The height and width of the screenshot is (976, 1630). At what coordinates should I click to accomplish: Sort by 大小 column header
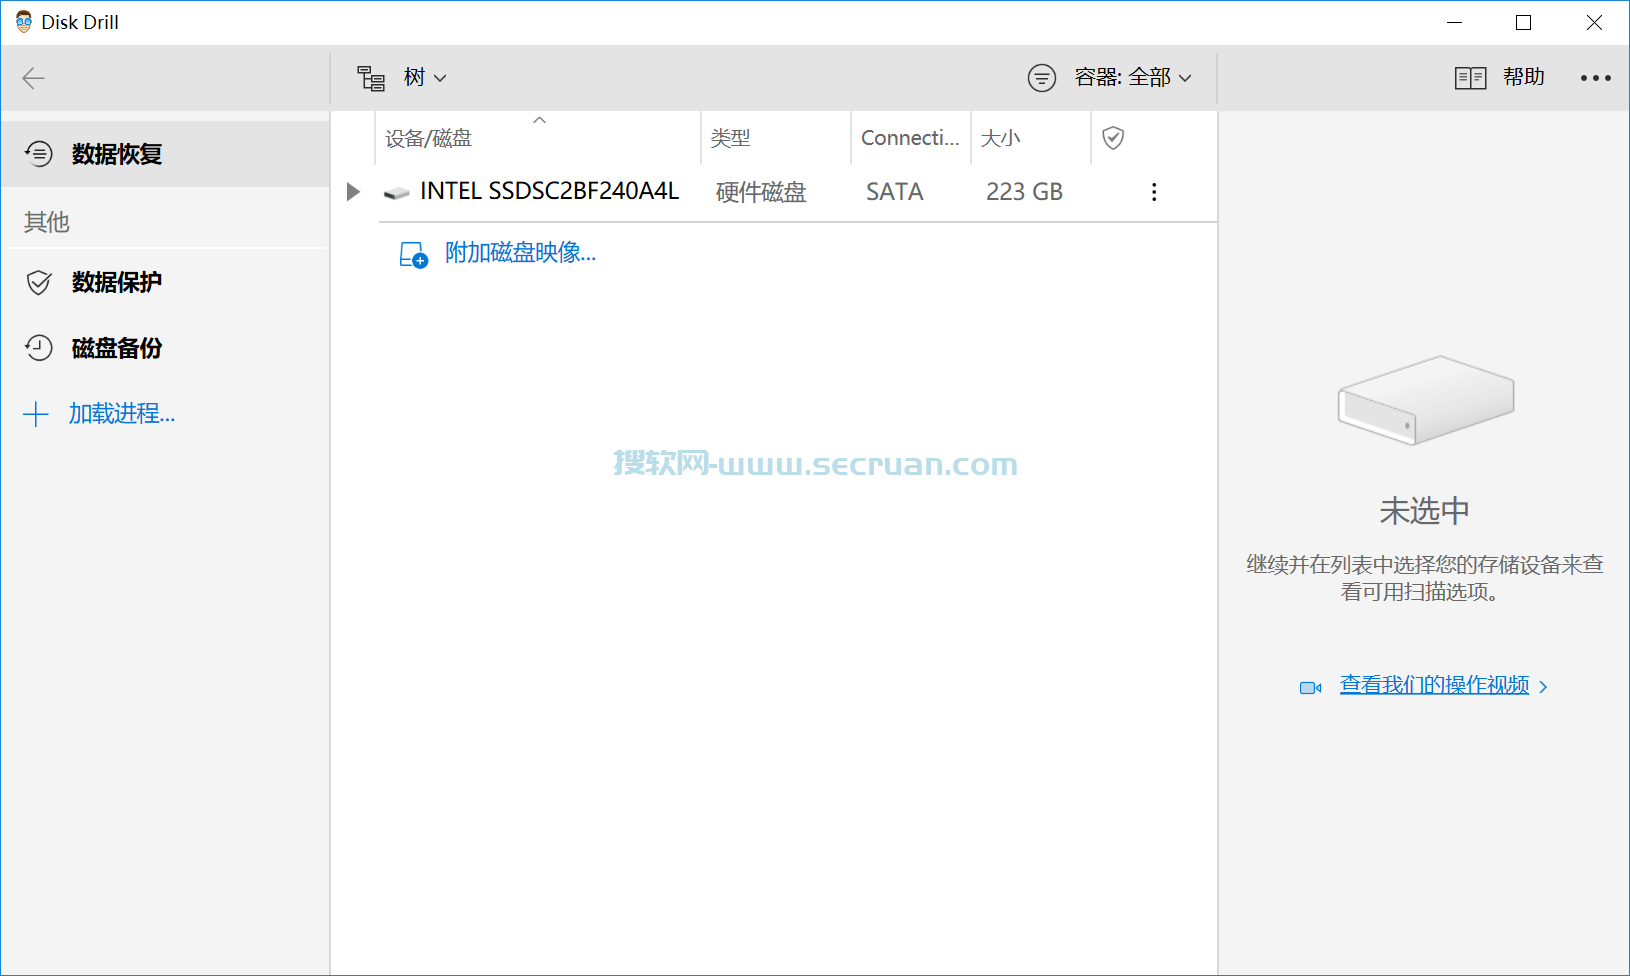click(1031, 138)
